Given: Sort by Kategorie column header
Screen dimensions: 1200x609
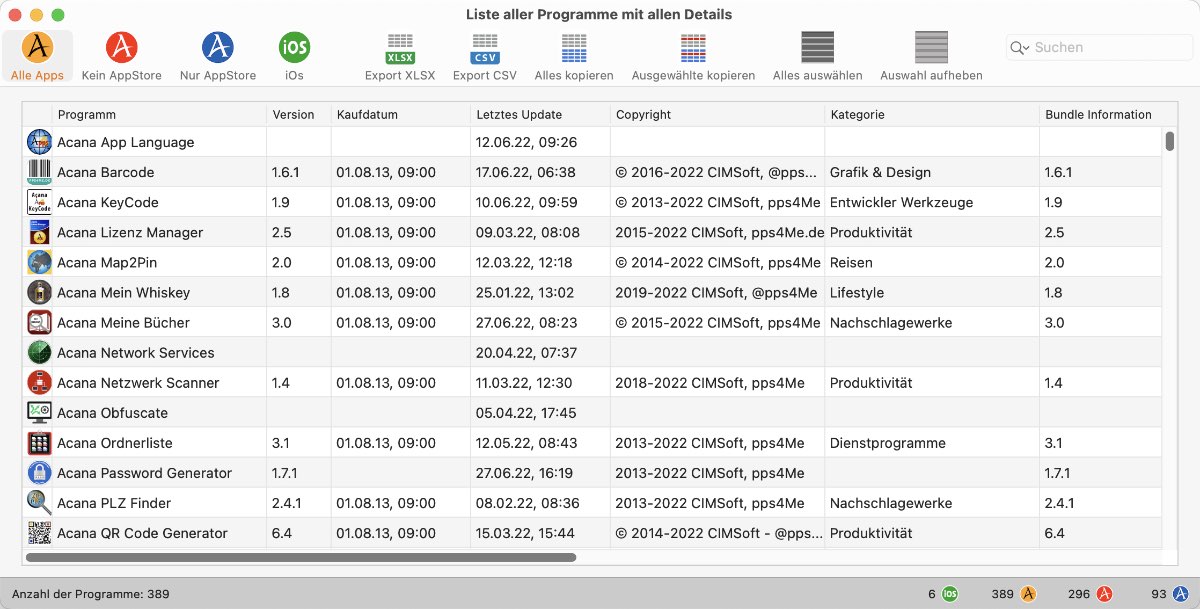Looking at the screenshot, I should pyautogui.click(x=933, y=114).
